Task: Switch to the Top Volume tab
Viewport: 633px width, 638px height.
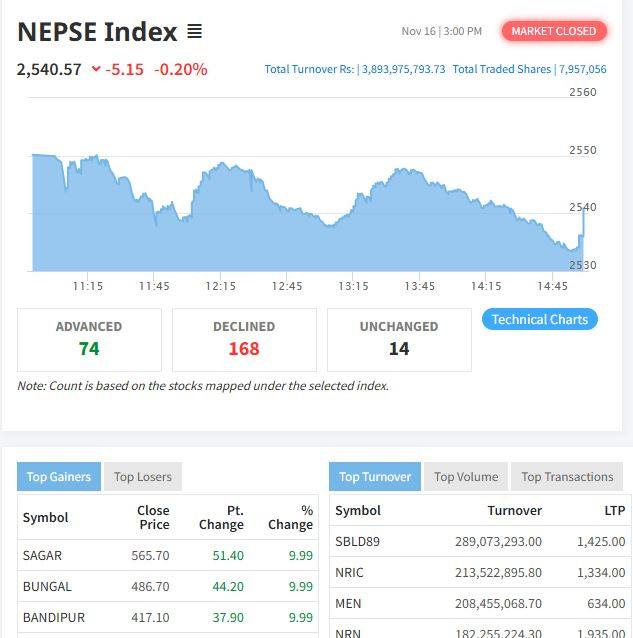Action: click(465, 477)
